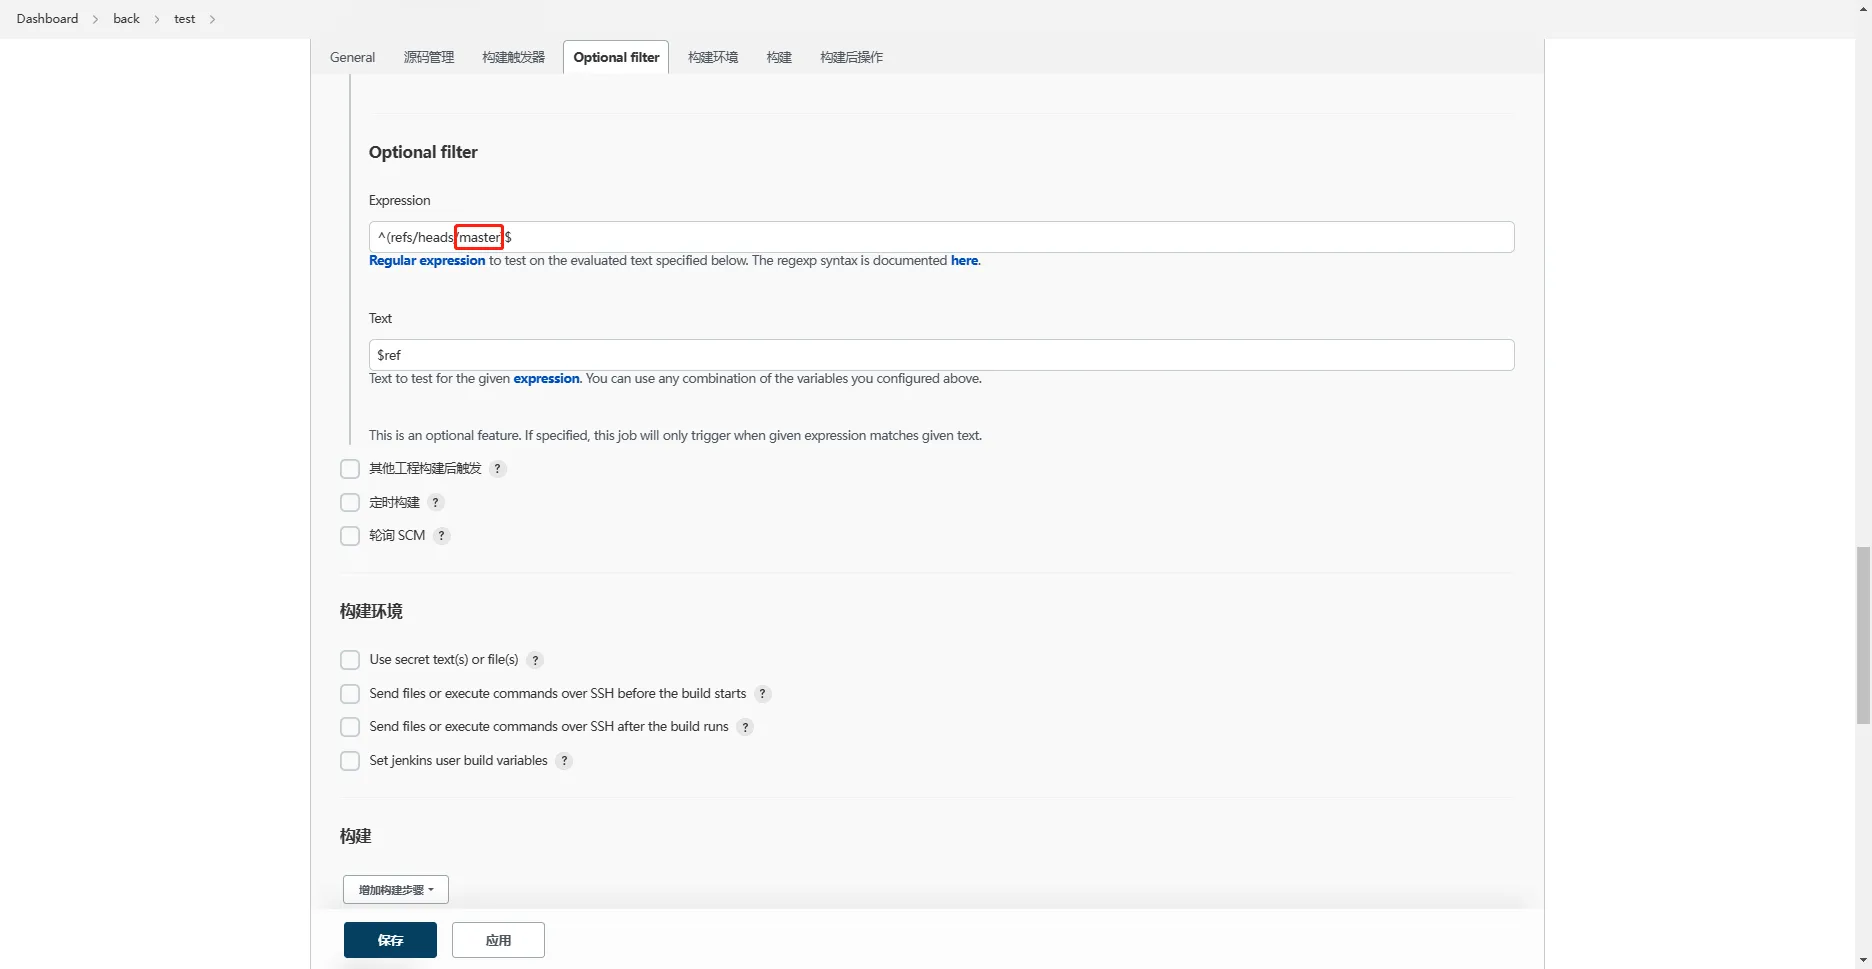The height and width of the screenshot is (969, 1872).
Task: Expand breadcrumb chevron after back
Action: 157,19
